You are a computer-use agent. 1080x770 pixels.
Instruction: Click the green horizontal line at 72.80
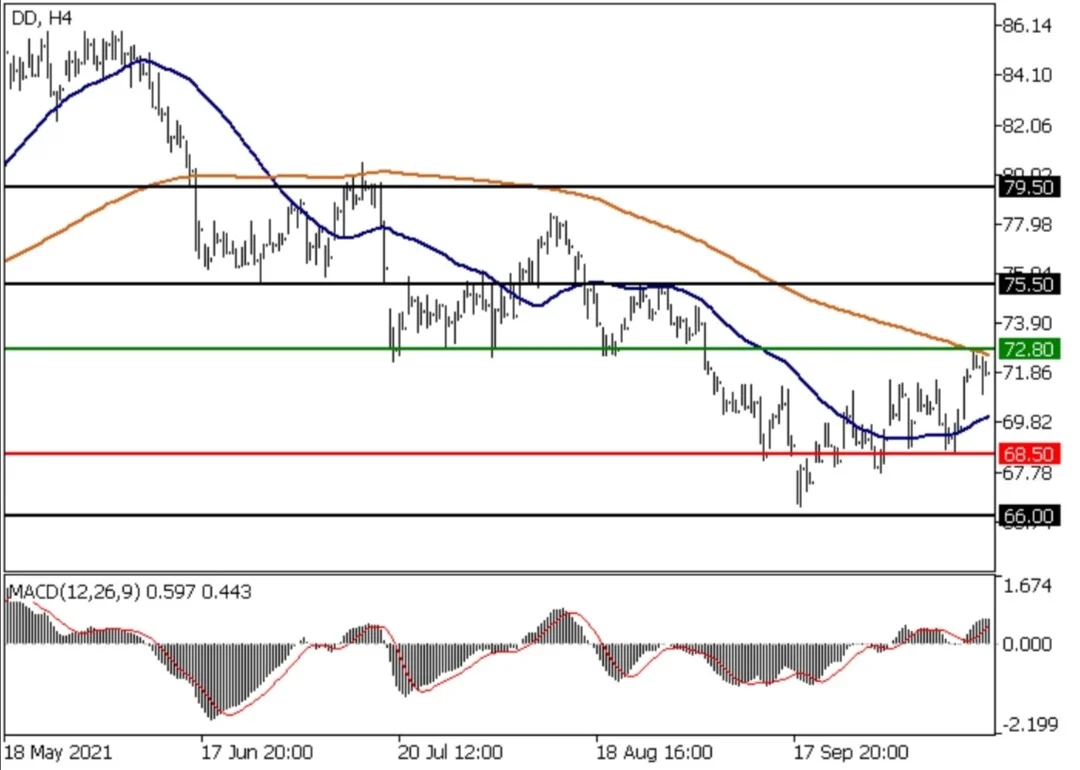500,348
